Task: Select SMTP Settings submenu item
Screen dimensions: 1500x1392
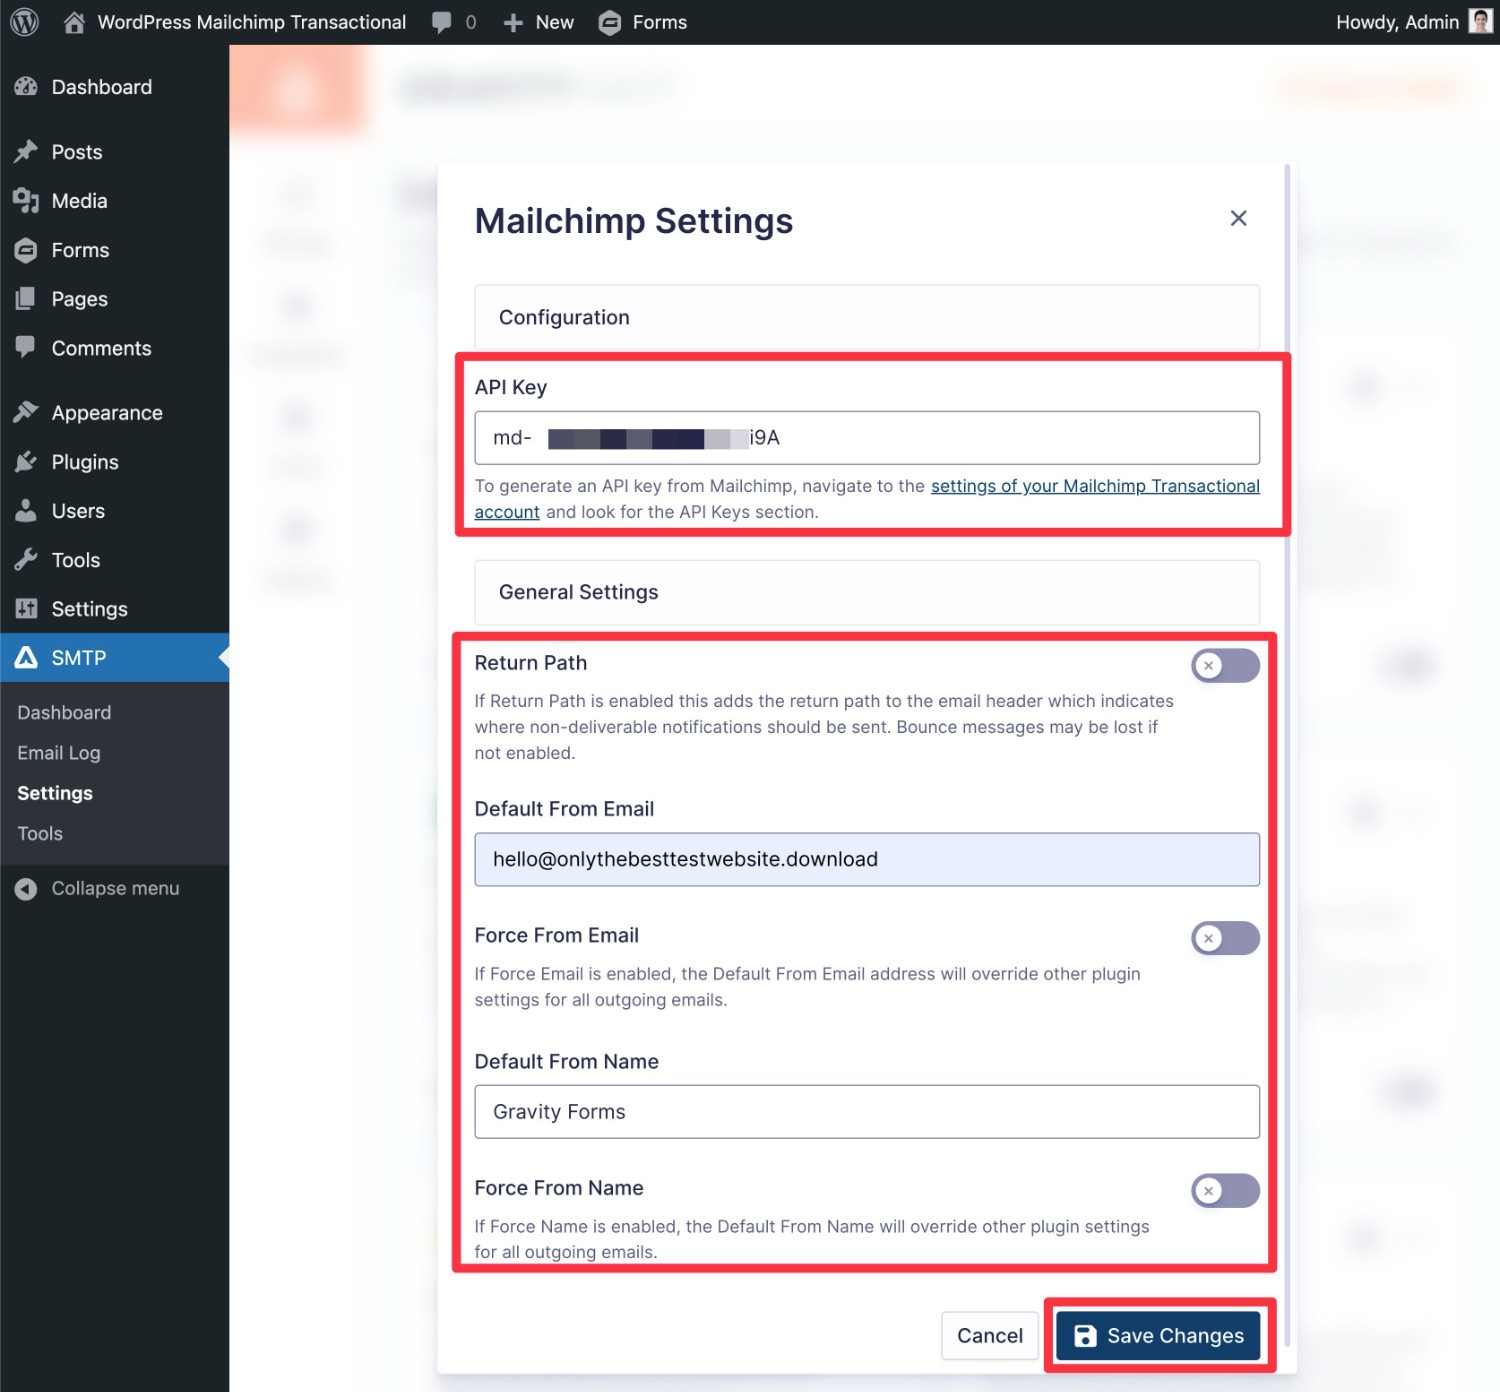Action: 55,793
